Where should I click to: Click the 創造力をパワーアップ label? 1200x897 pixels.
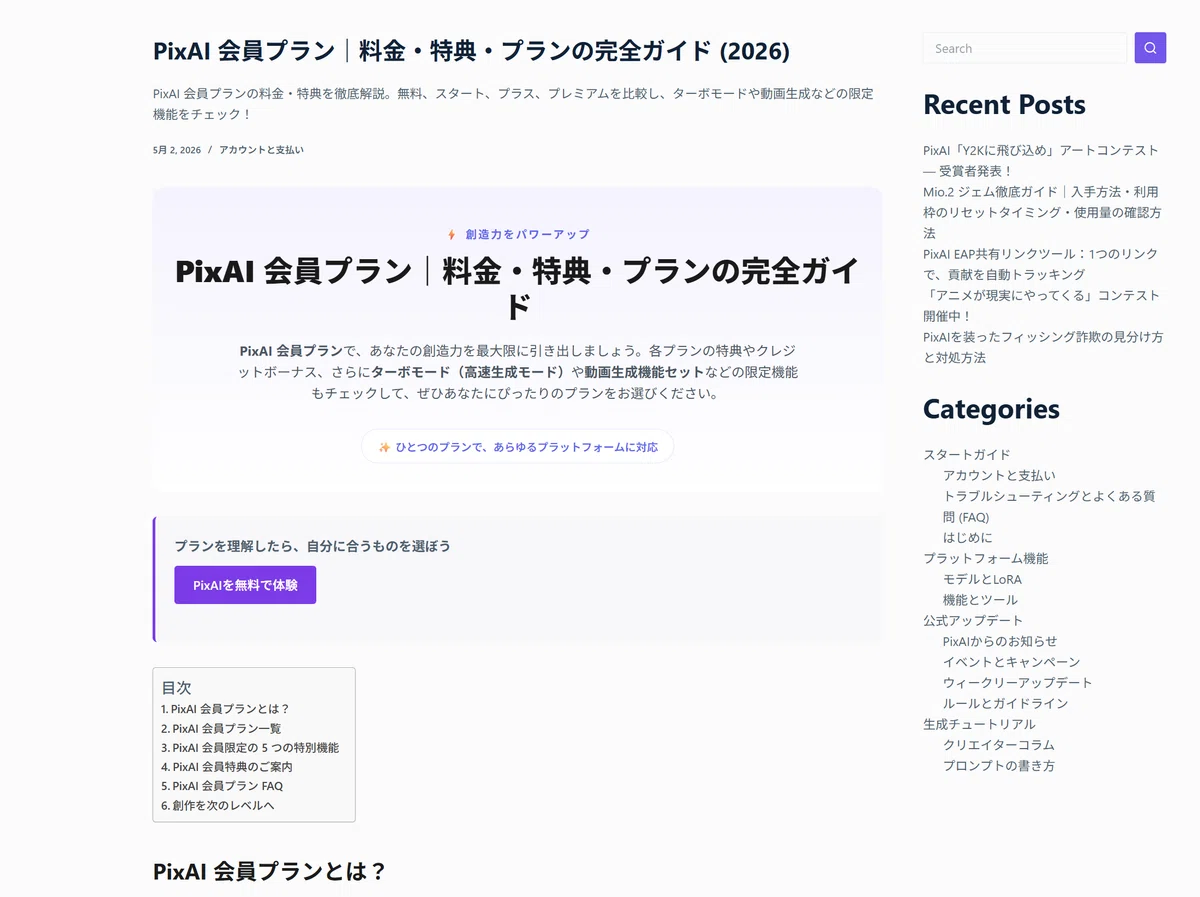coord(527,234)
